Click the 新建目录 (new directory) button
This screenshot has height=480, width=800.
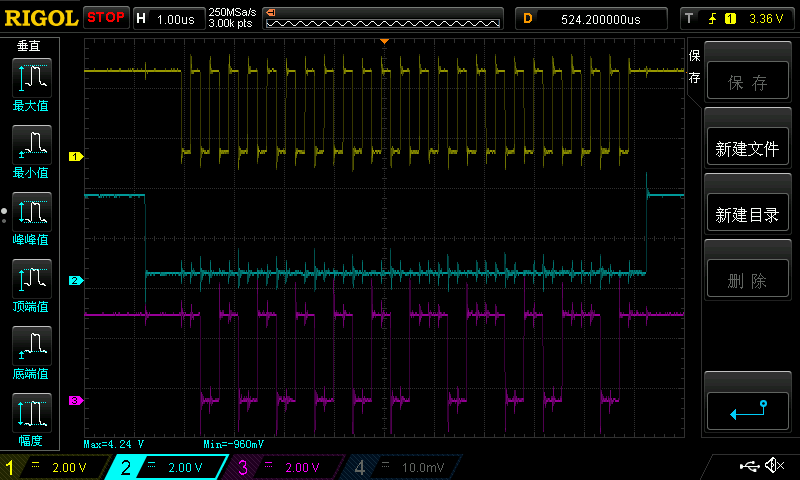(747, 214)
